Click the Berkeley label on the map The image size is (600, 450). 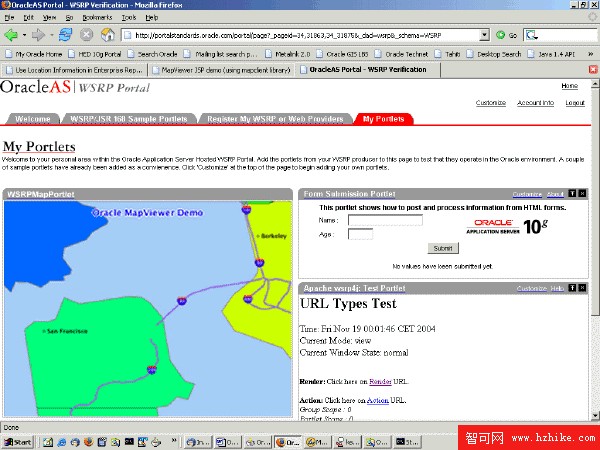[x=273, y=236]
